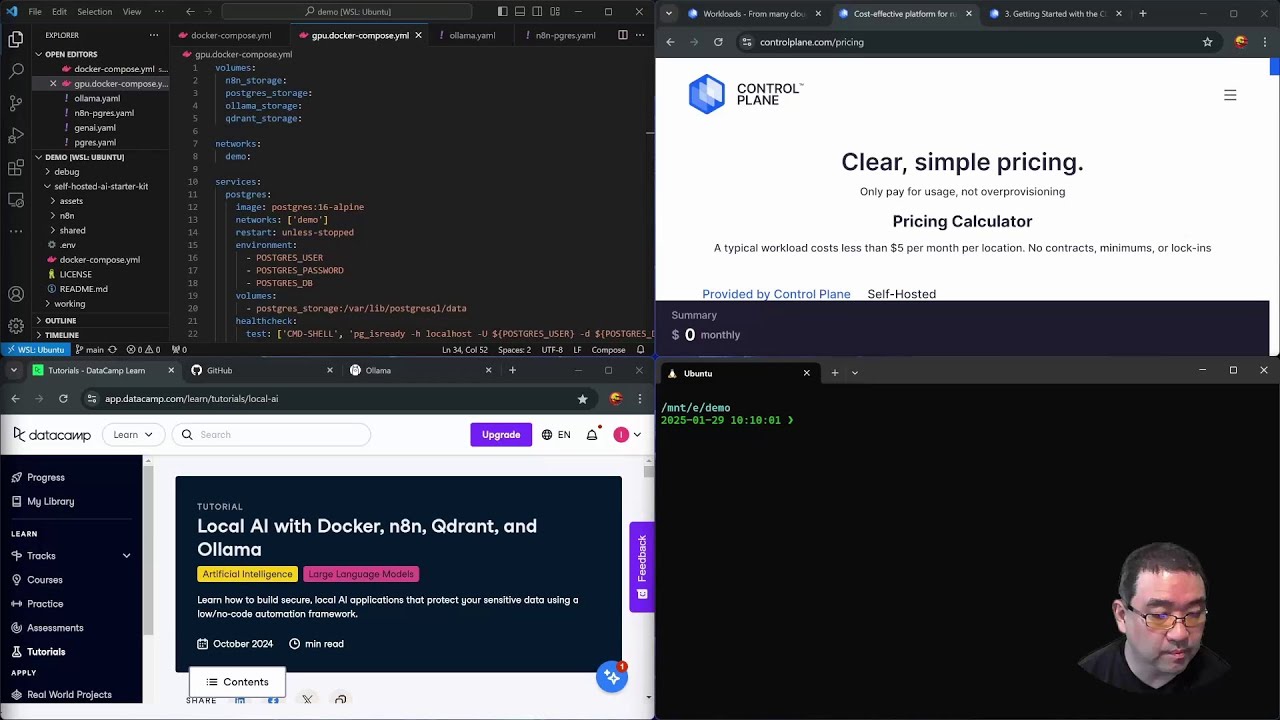Open VS Code Manage gear icon
Screen dimensions: 1280x720
click(16, 326)
